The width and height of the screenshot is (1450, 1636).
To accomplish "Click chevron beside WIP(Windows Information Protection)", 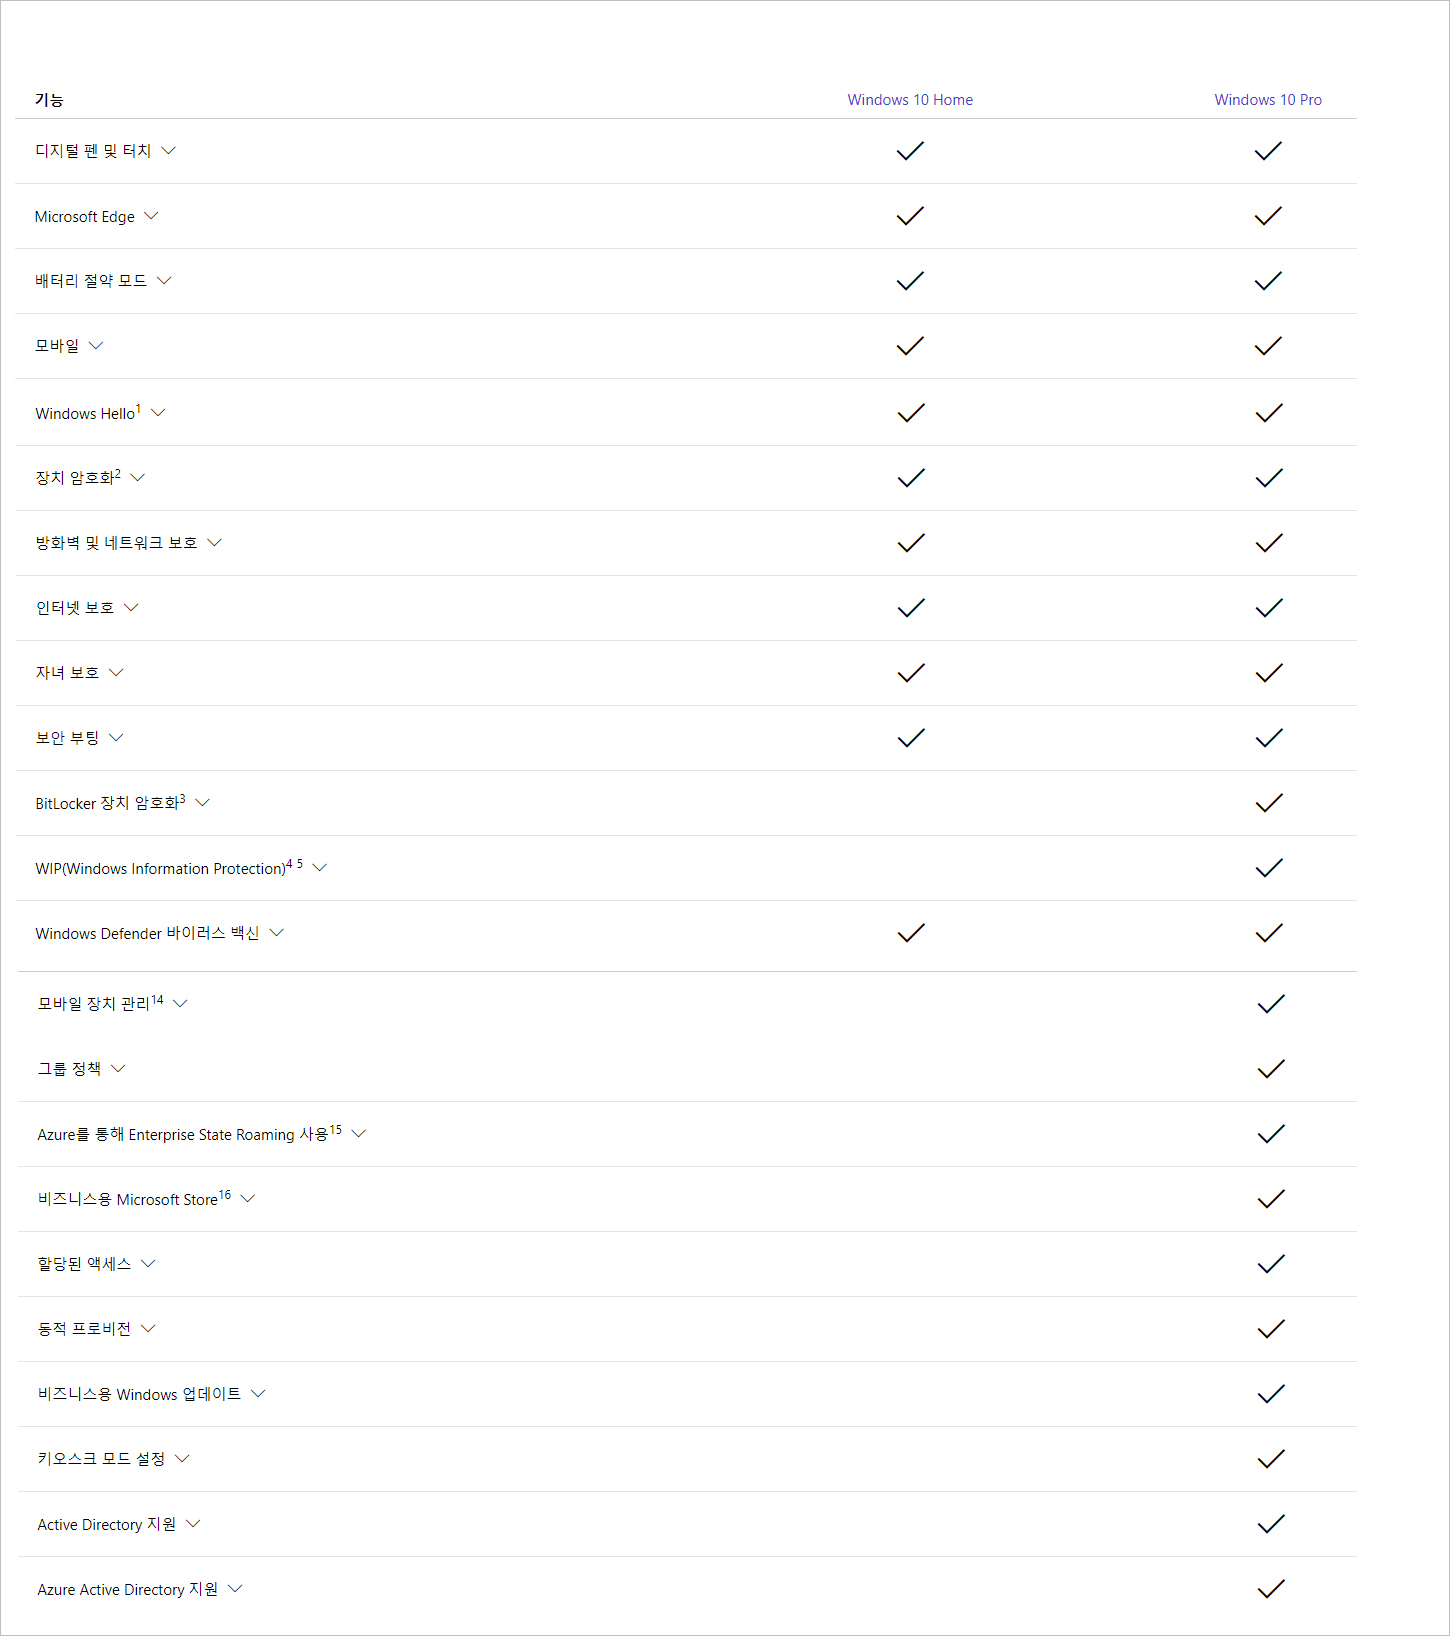I will [320, 868].
